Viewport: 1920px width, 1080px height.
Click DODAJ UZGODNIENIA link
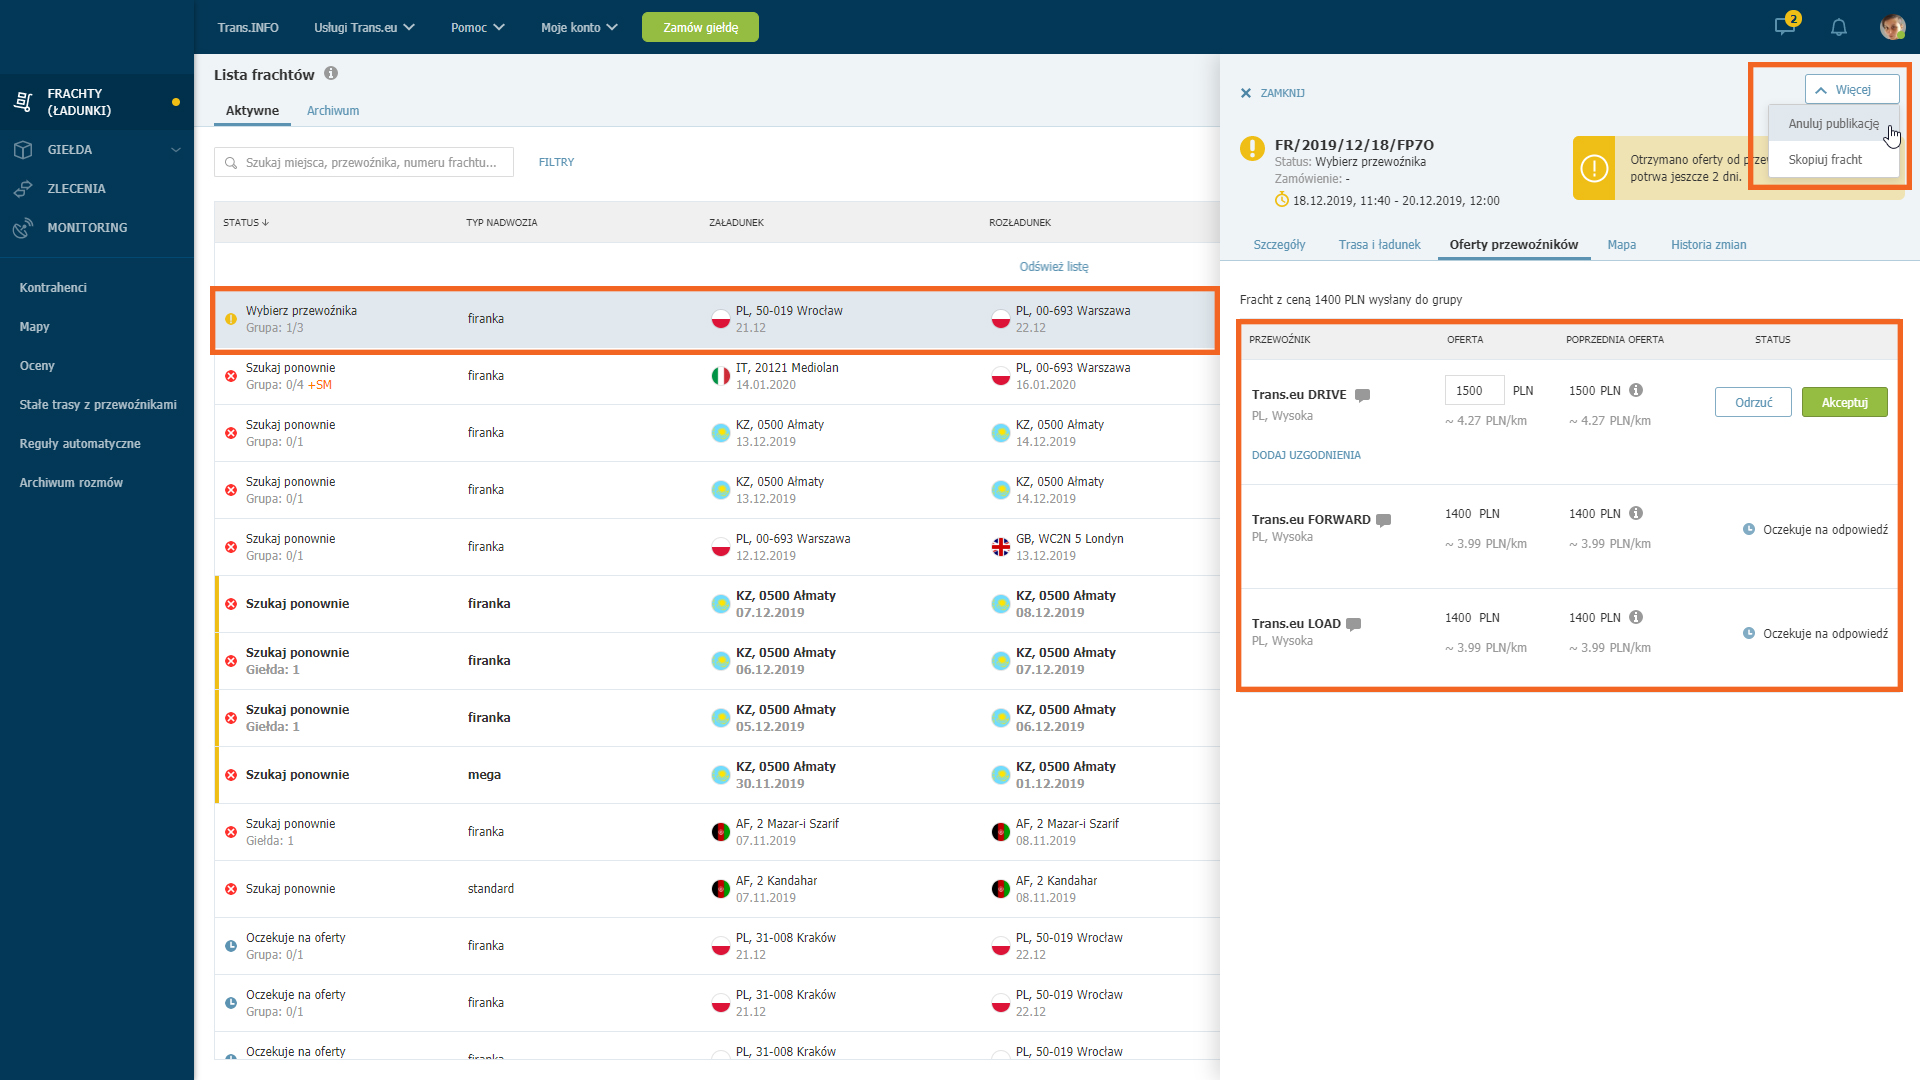click(x=1306, y=455)
